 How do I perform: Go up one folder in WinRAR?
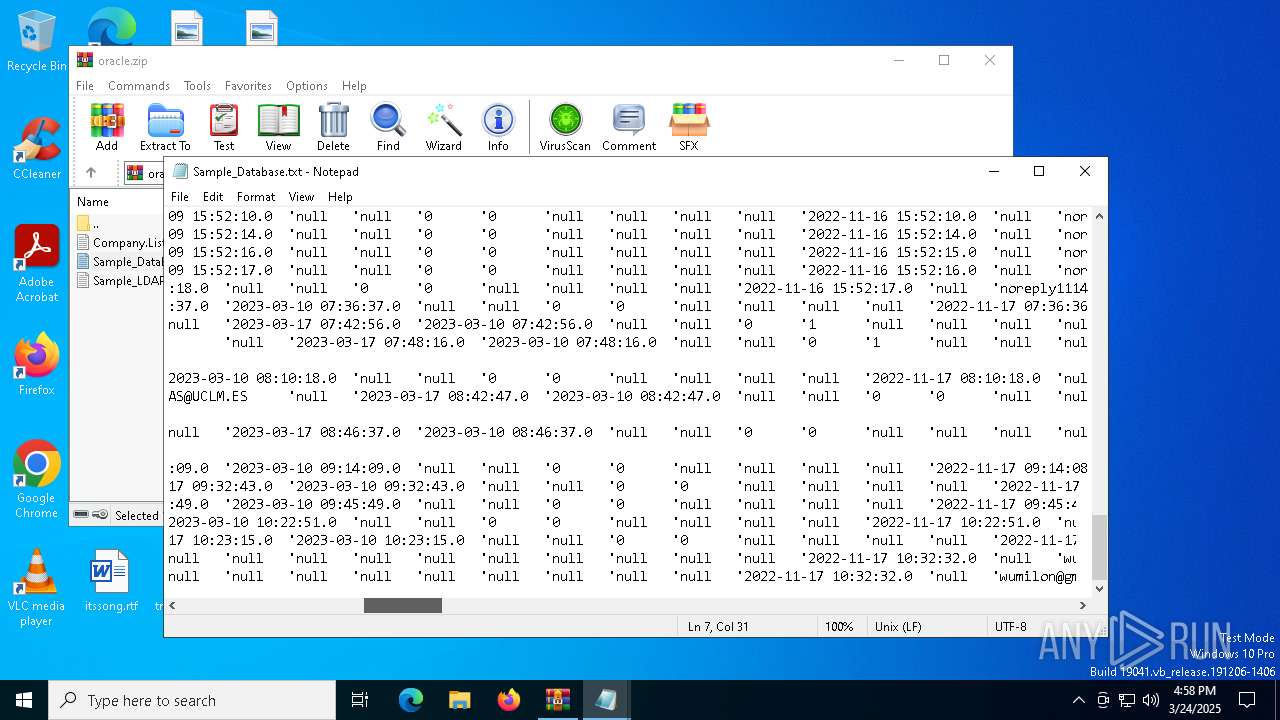pyautogui.click(x=91, y=173)
